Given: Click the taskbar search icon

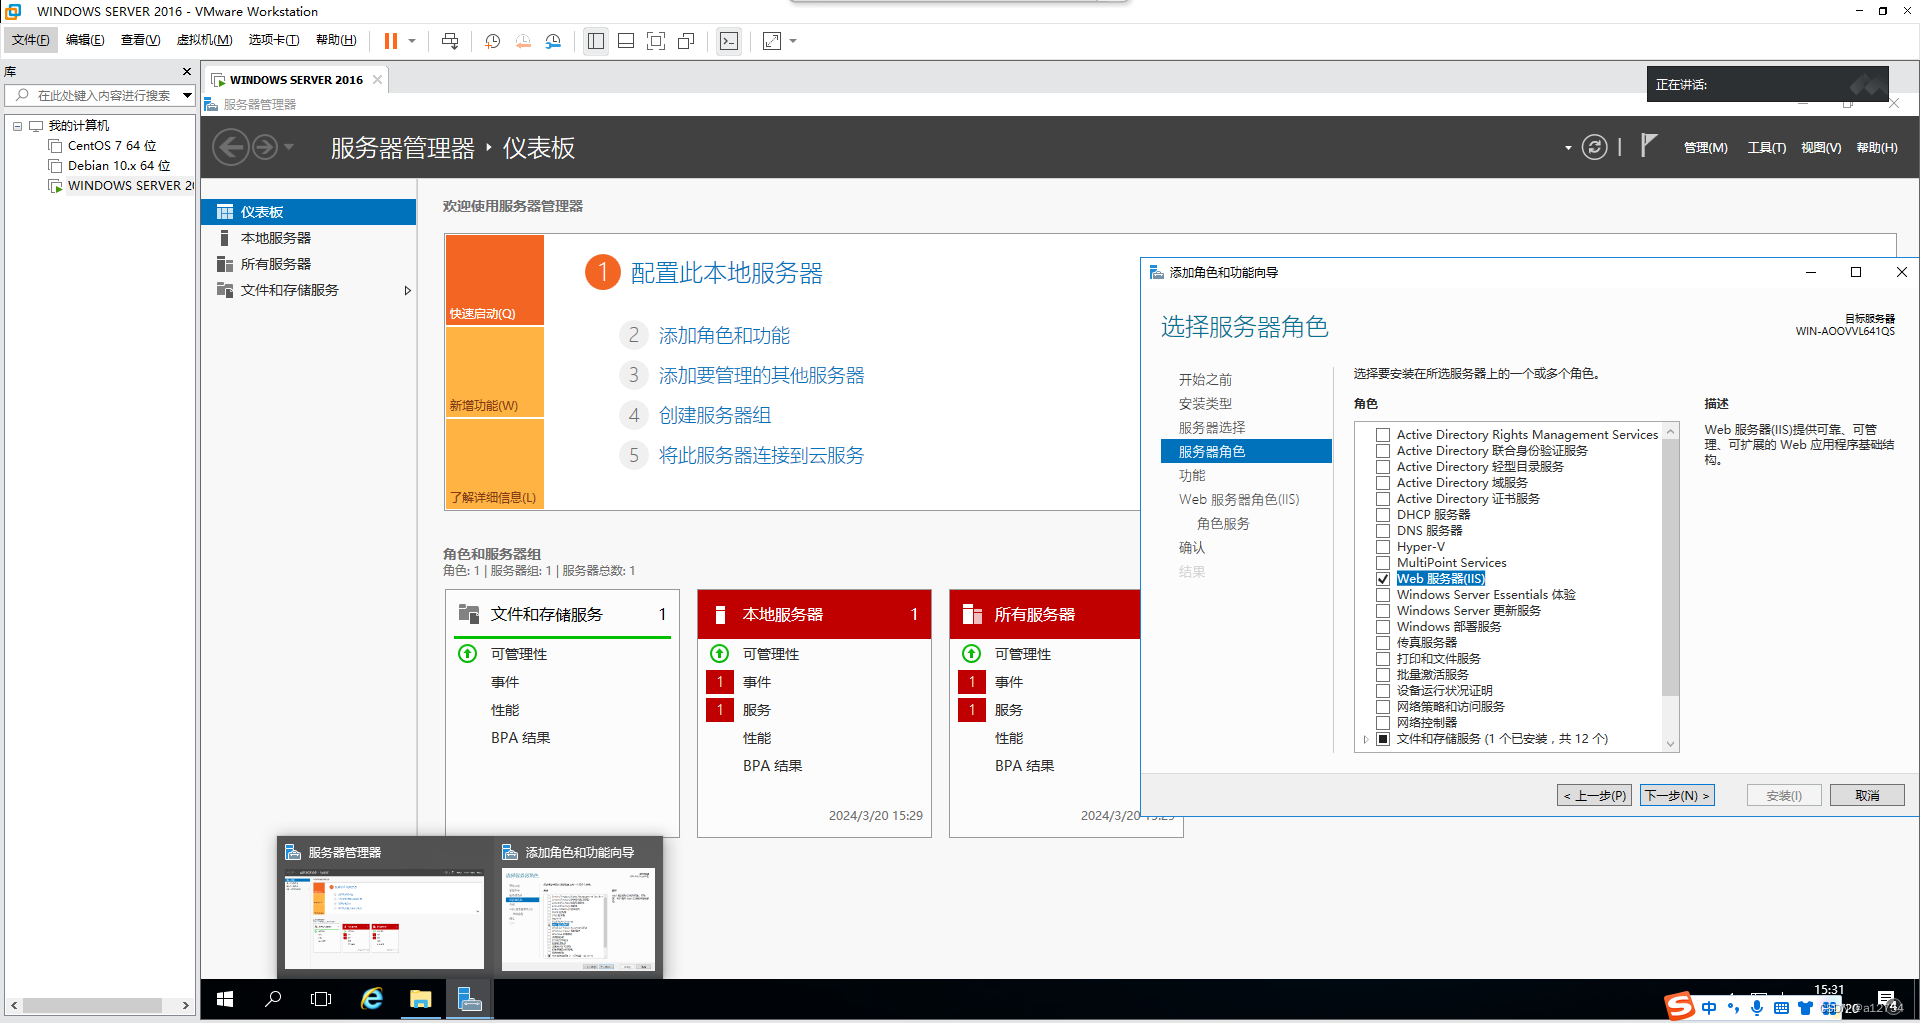Looking at the screenshot, I should click(273, 999).
